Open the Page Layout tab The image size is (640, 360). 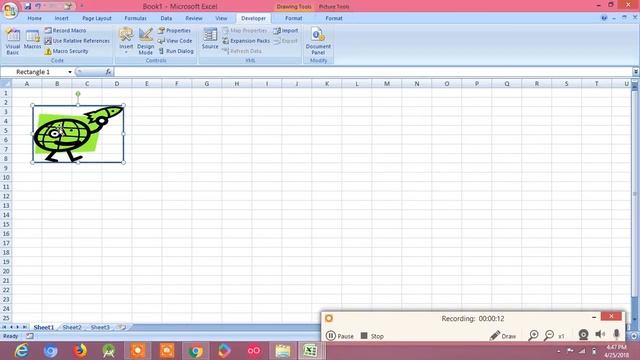tap(97, 18)
